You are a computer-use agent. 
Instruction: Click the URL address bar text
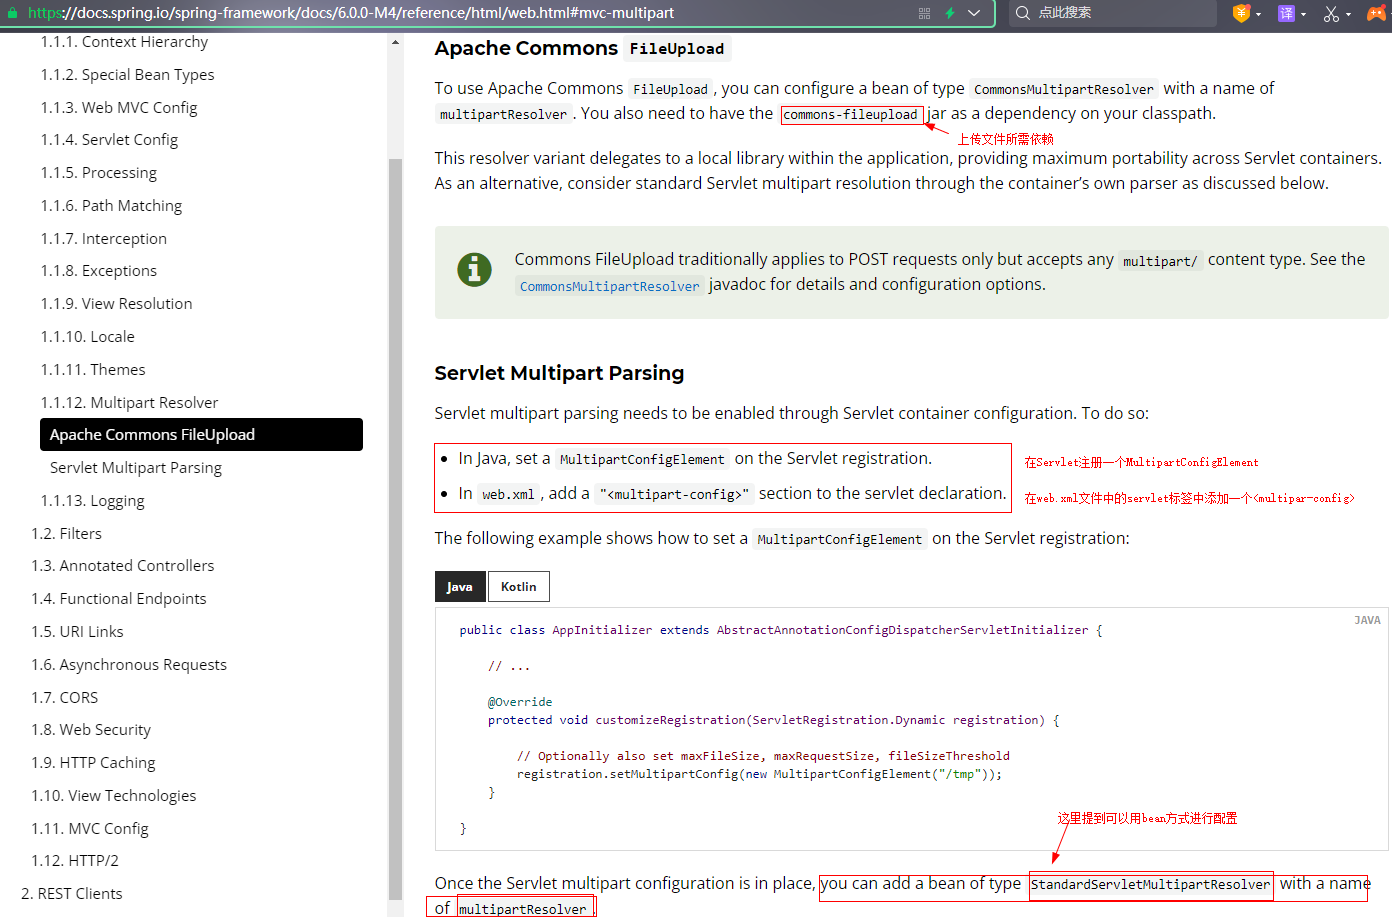point(351,13)
